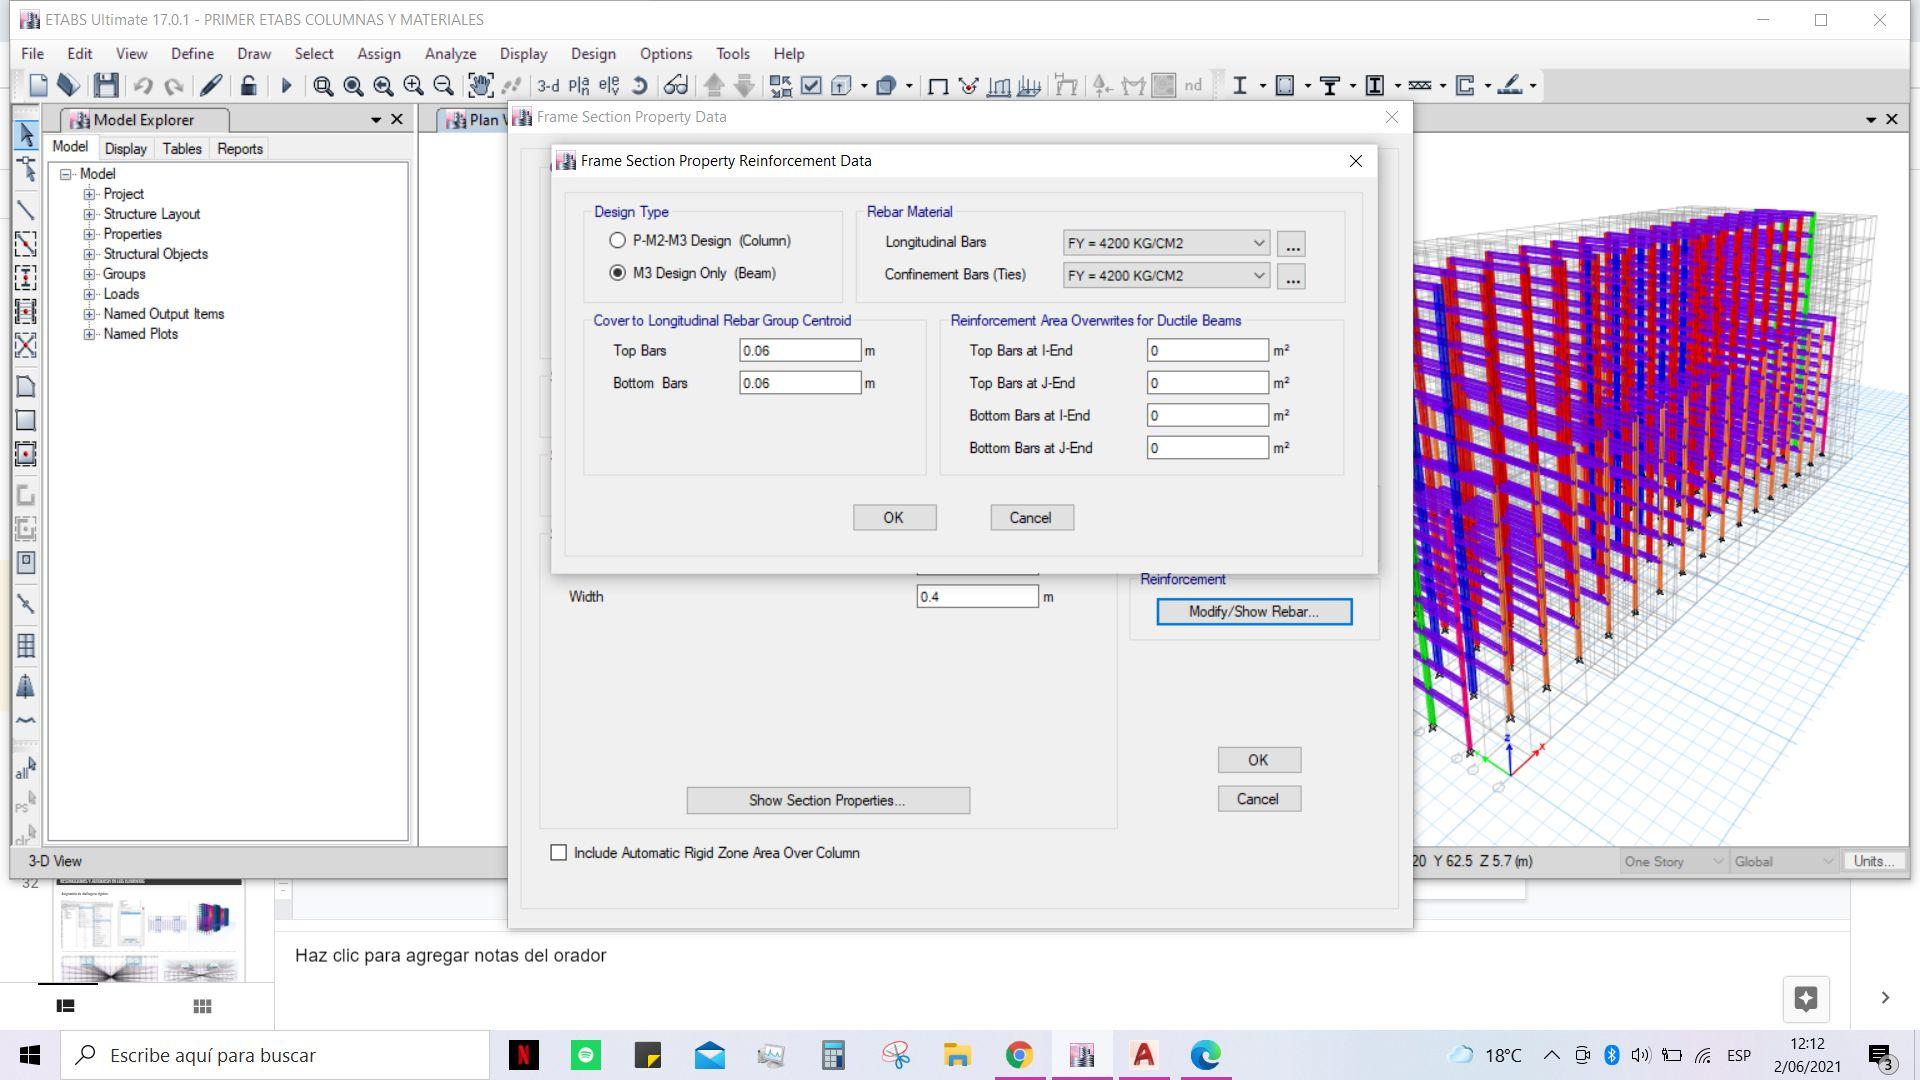Select P-M2-M3 Design (Column) radio button

617,241
